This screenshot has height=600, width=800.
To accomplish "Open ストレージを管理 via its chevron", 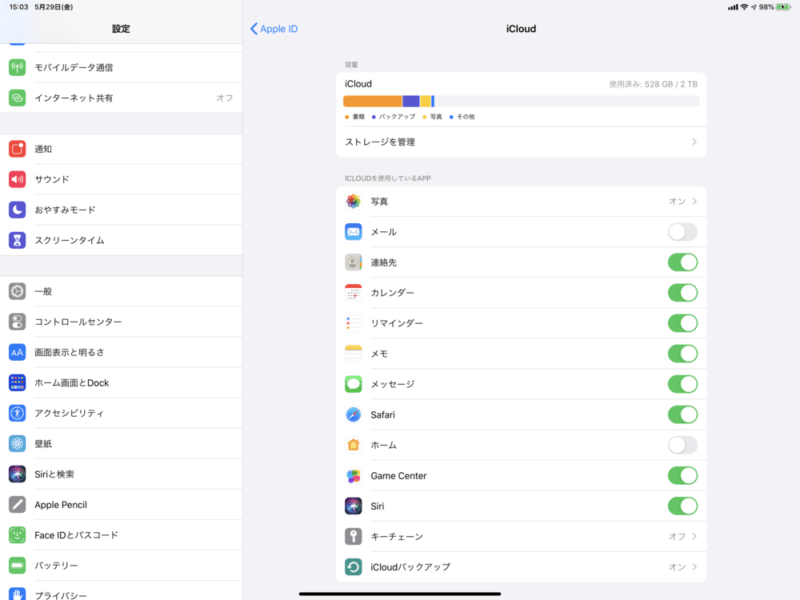I will click(694, 142).
